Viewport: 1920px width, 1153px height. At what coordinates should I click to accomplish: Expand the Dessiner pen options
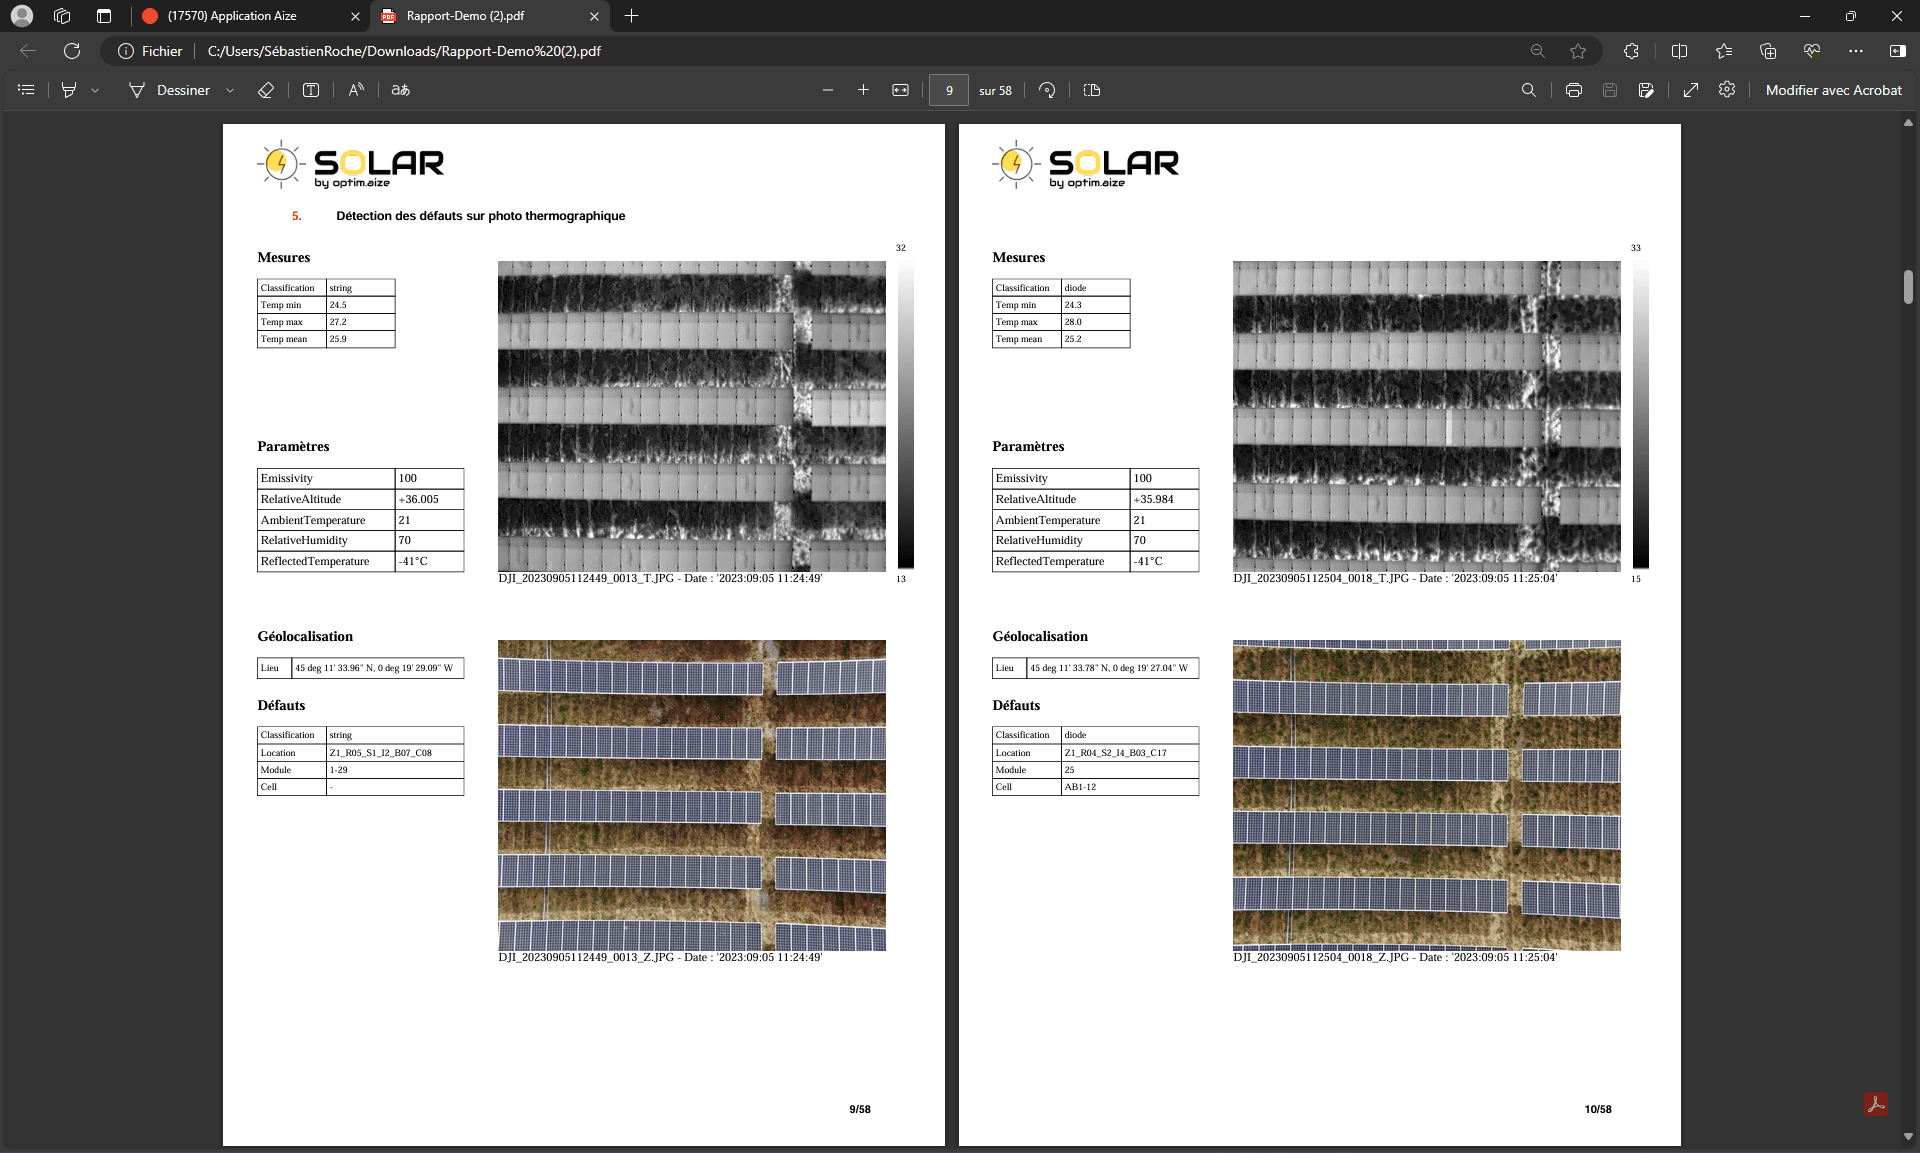[x=230, y=90]
